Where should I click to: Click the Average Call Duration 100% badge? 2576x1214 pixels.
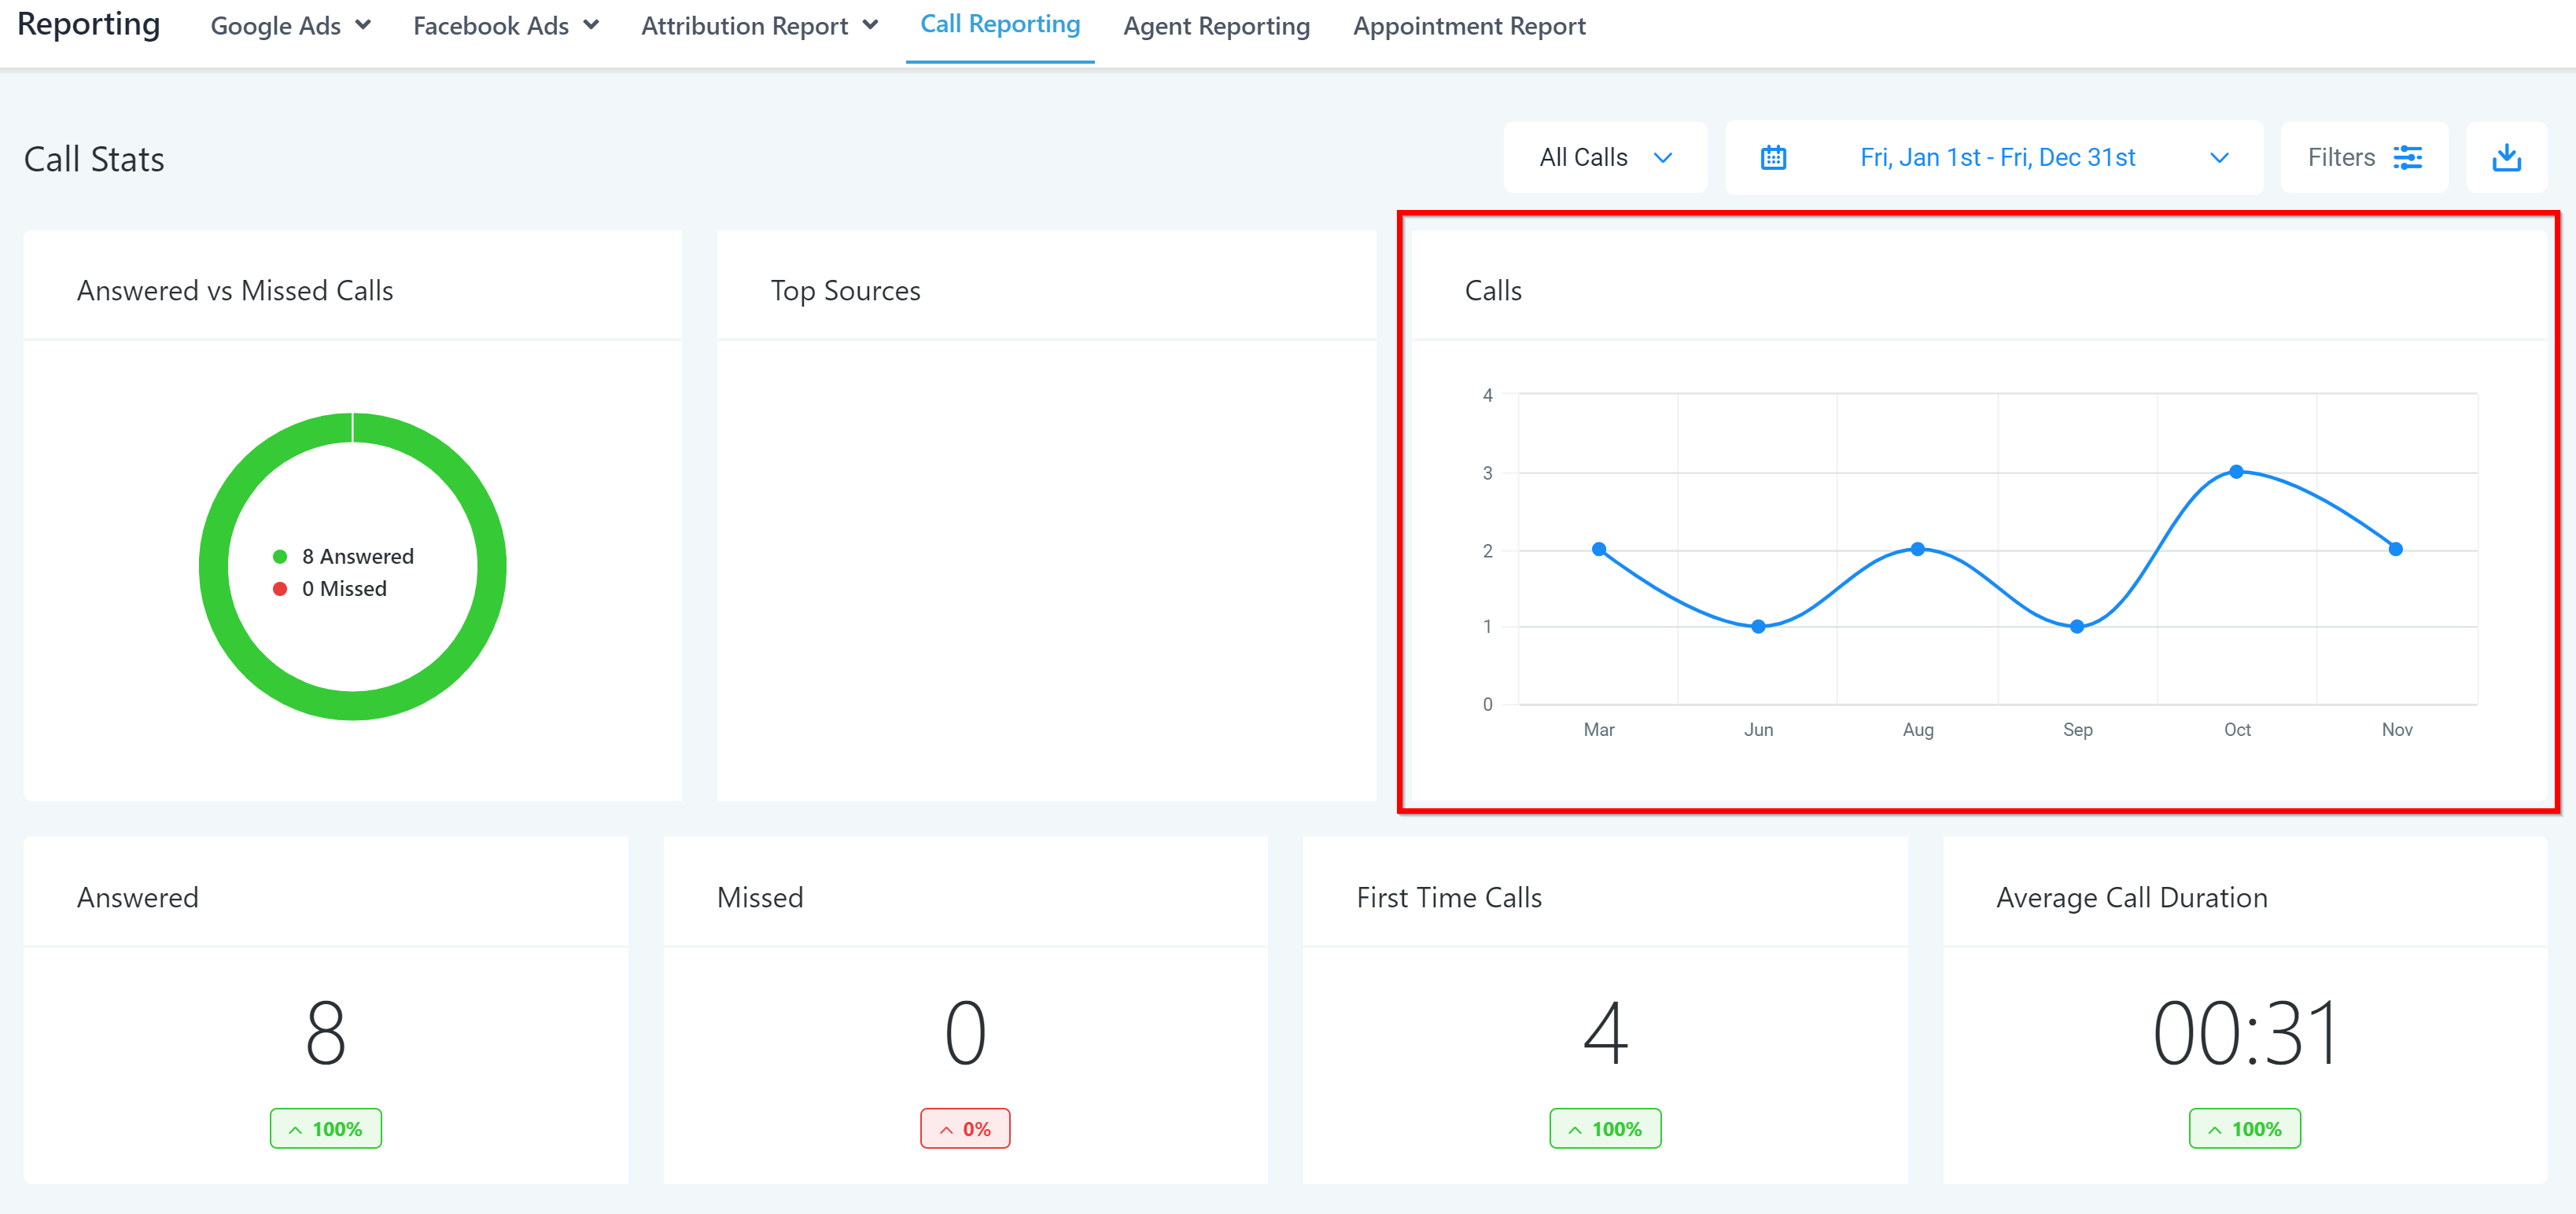click(2244, 1128)
